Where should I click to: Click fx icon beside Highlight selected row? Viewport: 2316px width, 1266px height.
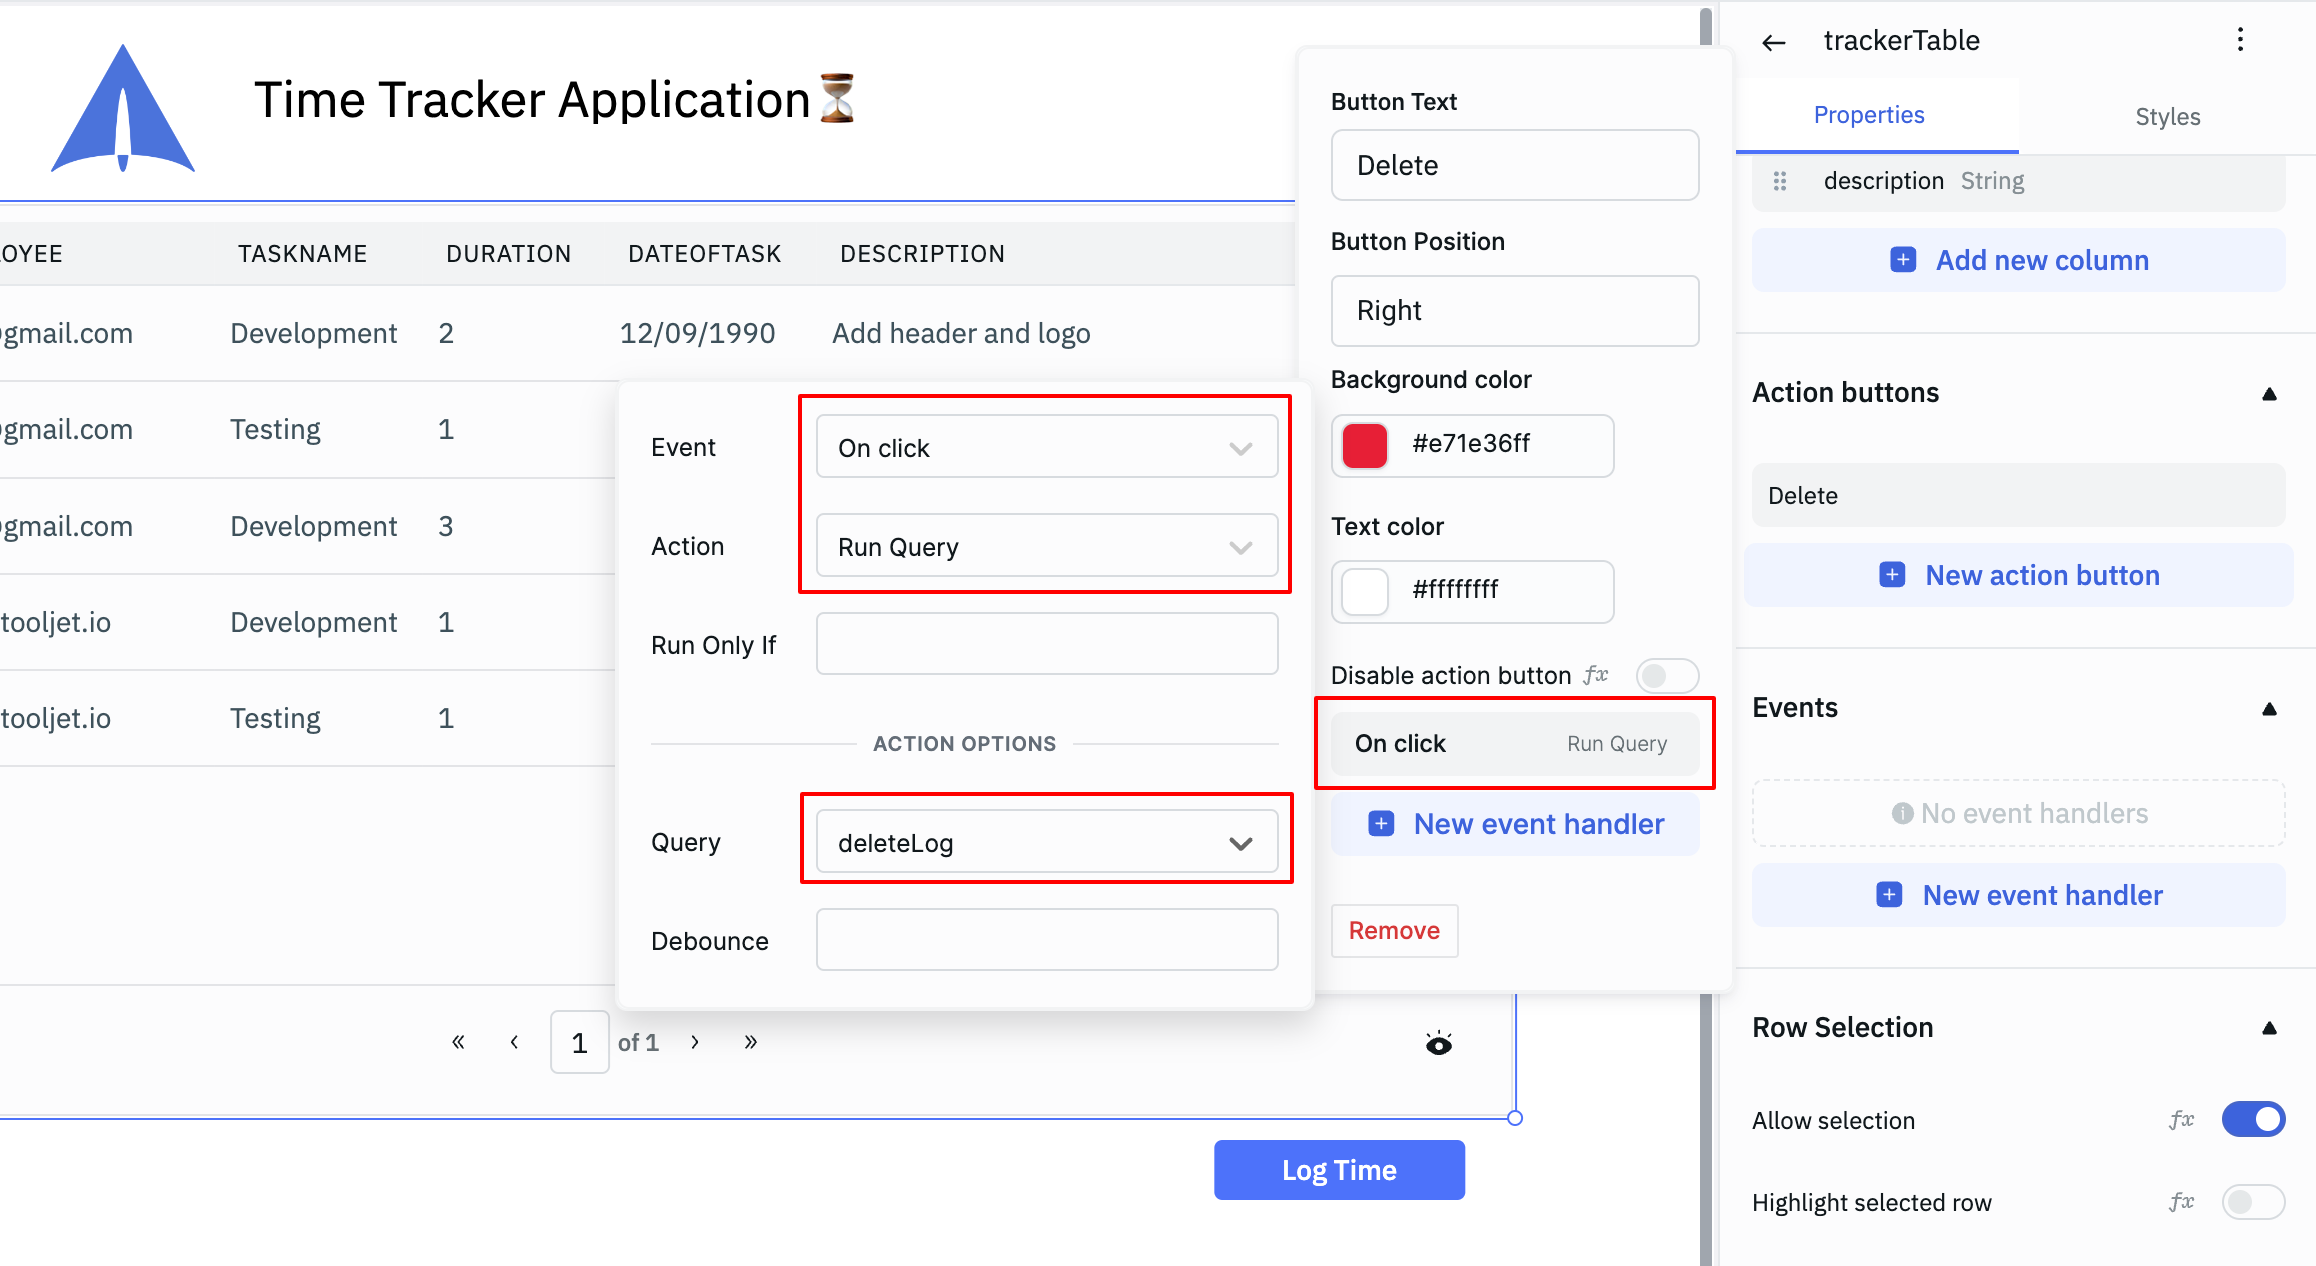click(2181, 1202)
